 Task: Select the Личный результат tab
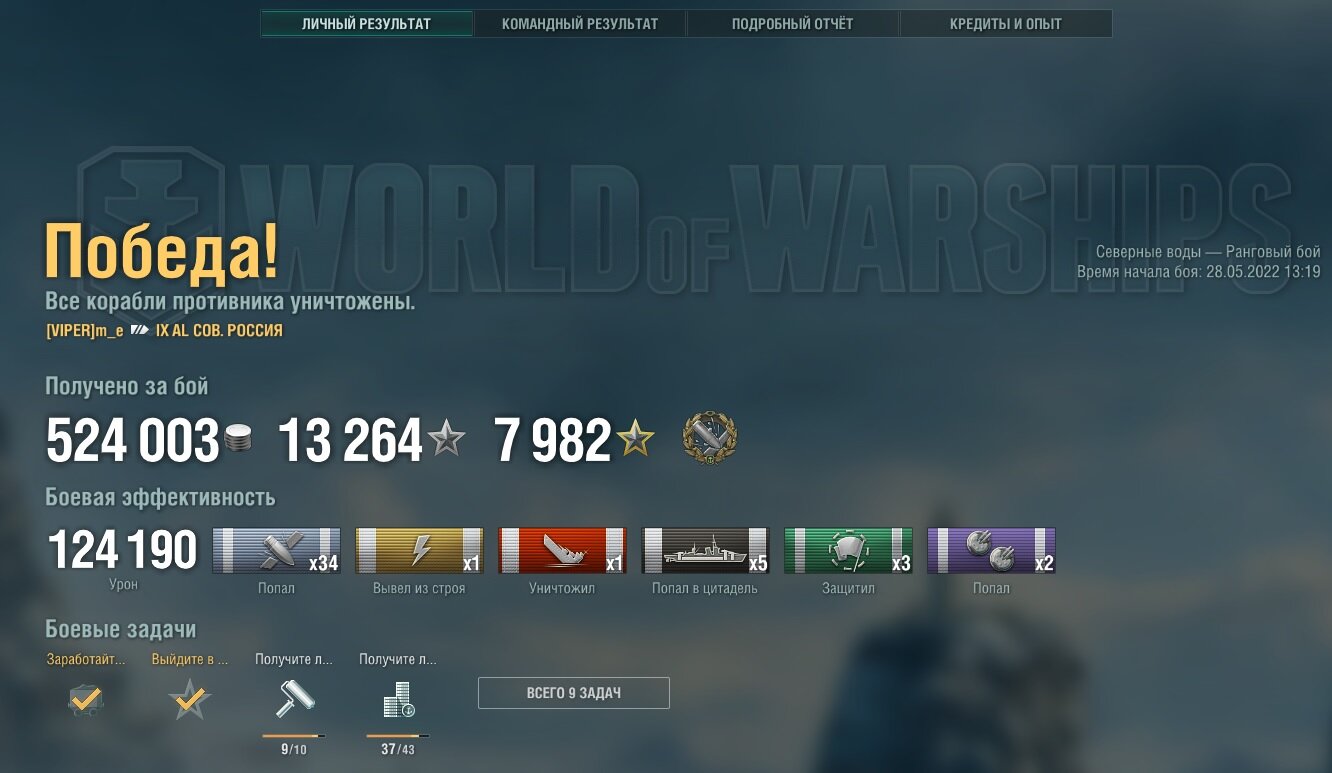pos(367,23)
